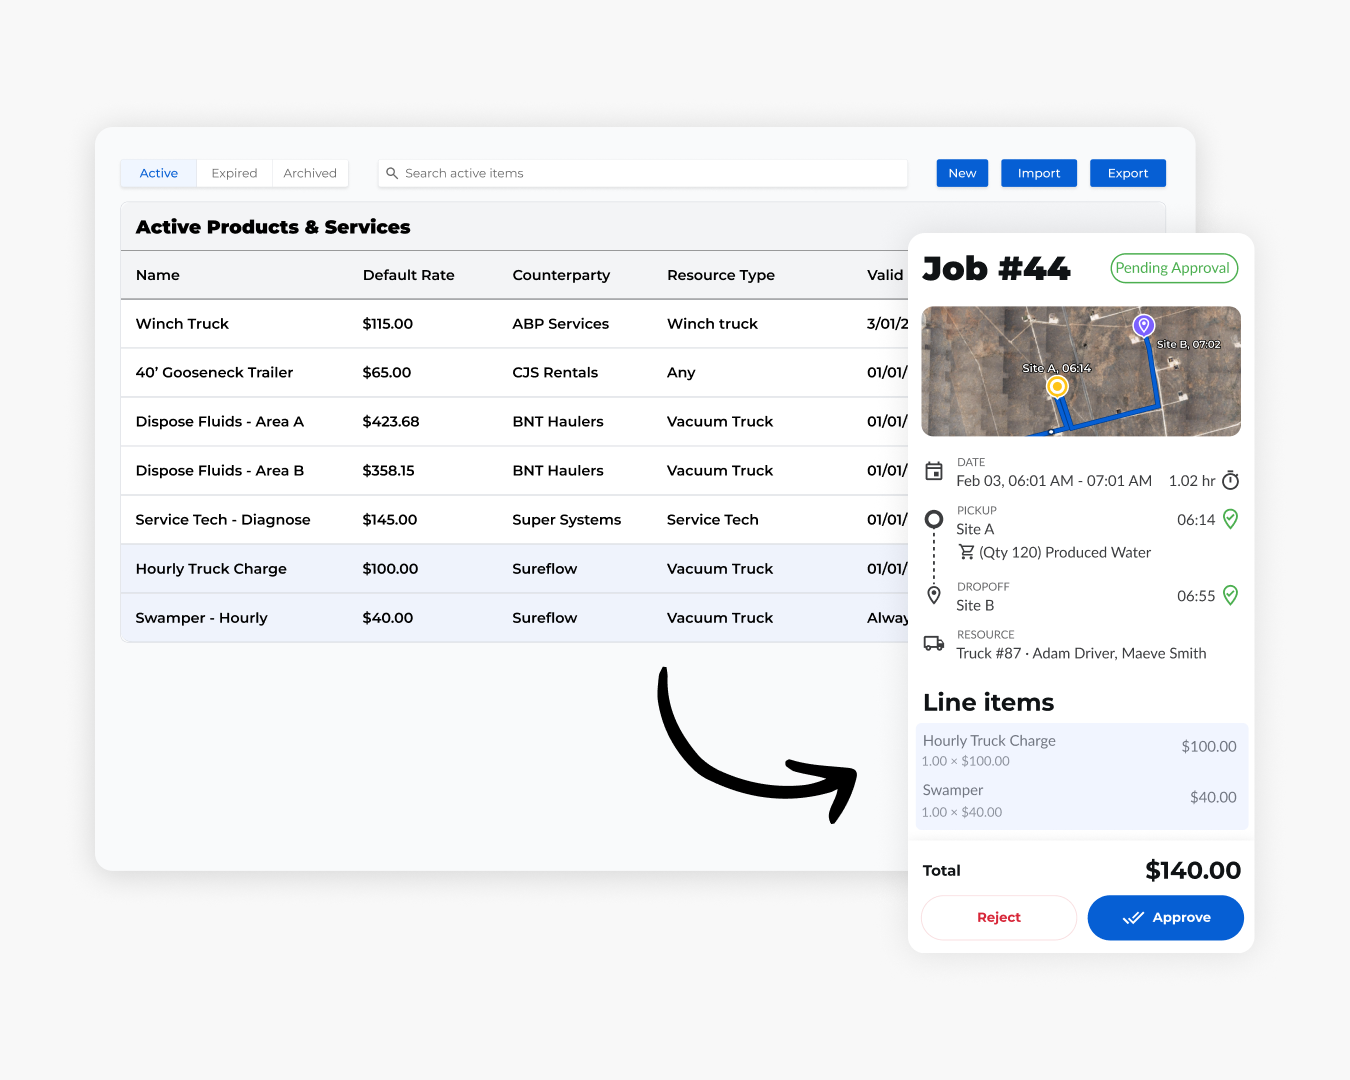This screenshot has height=1080, width=1350.
Task: Click the shopping cart icon by Produced Water
Action: pyautogui.click(x=967, y=552)
